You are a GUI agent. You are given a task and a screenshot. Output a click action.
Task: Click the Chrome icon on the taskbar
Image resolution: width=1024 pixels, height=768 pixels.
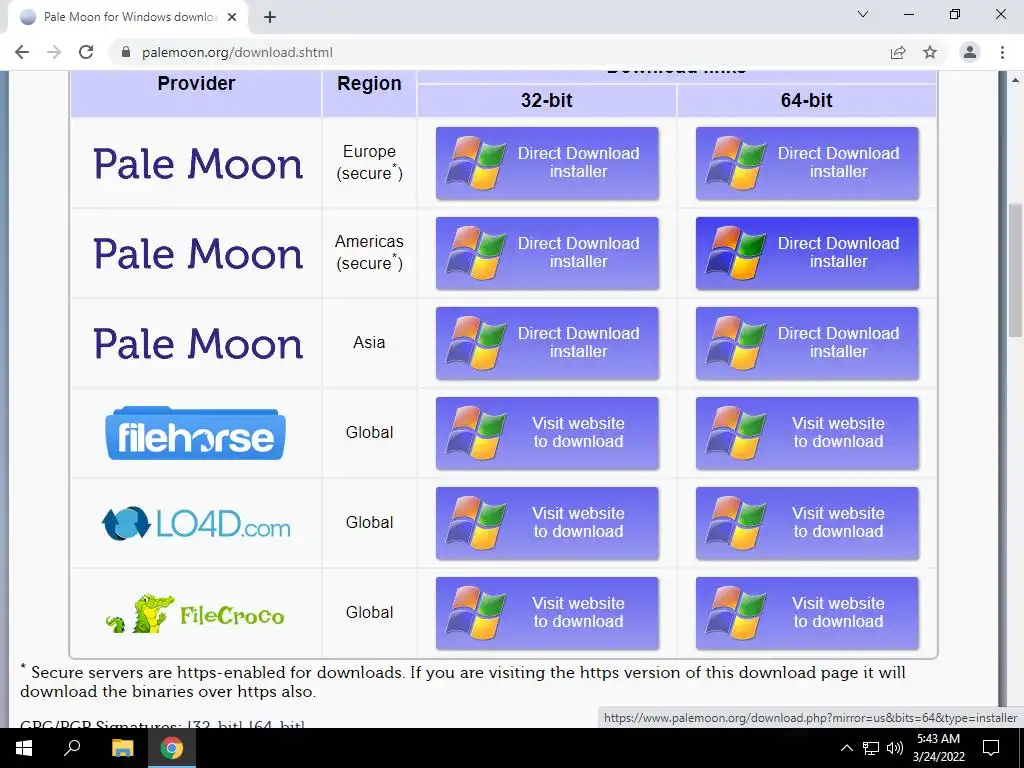pos(172,748)
